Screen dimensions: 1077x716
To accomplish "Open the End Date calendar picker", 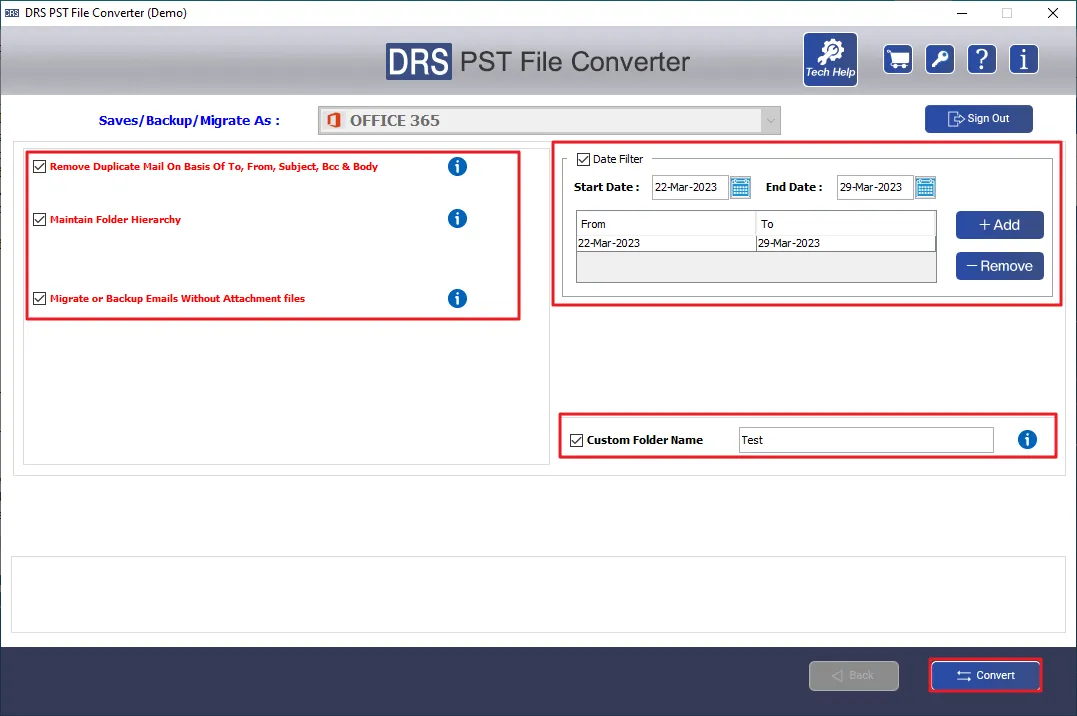I will point(925,187).
